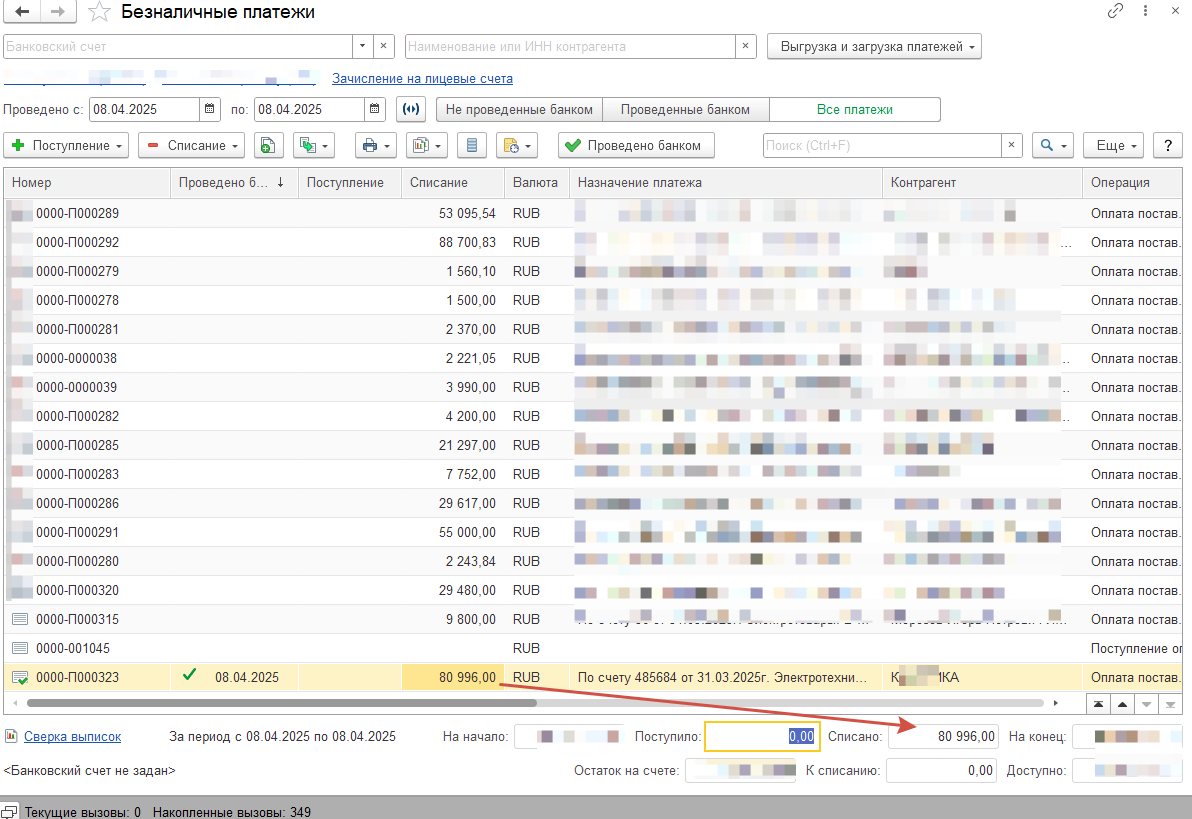Move up one row with arrow button
1192x819 pixels.
coord(1122,704)
